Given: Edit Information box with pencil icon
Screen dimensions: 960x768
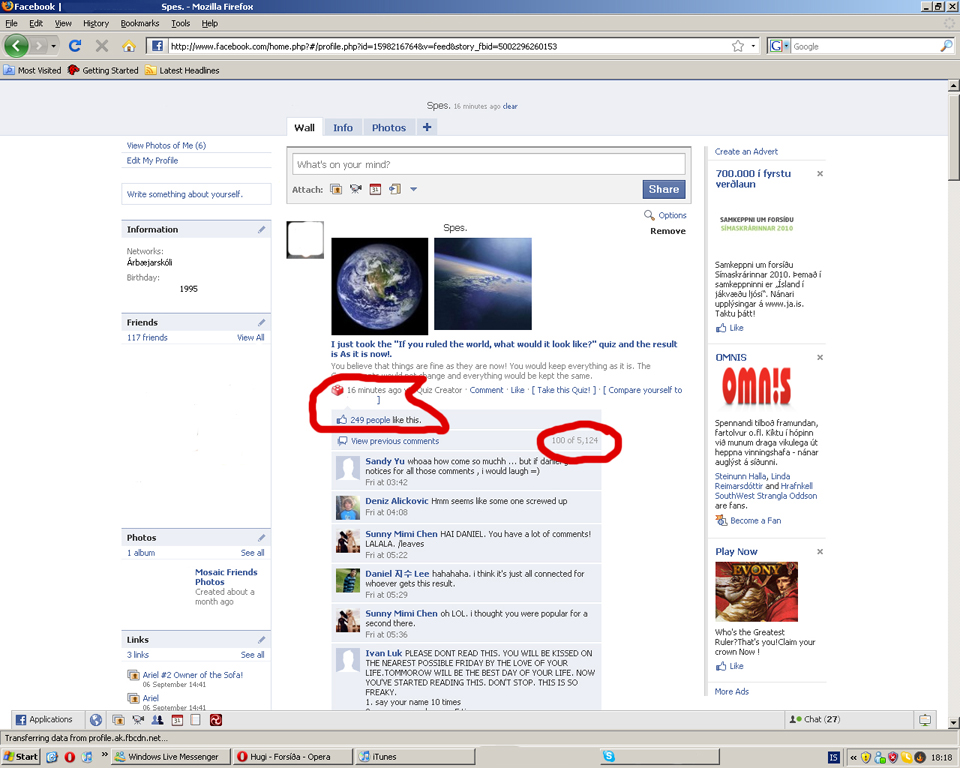Looking at the screenshot, I should (x=261, y=230).
